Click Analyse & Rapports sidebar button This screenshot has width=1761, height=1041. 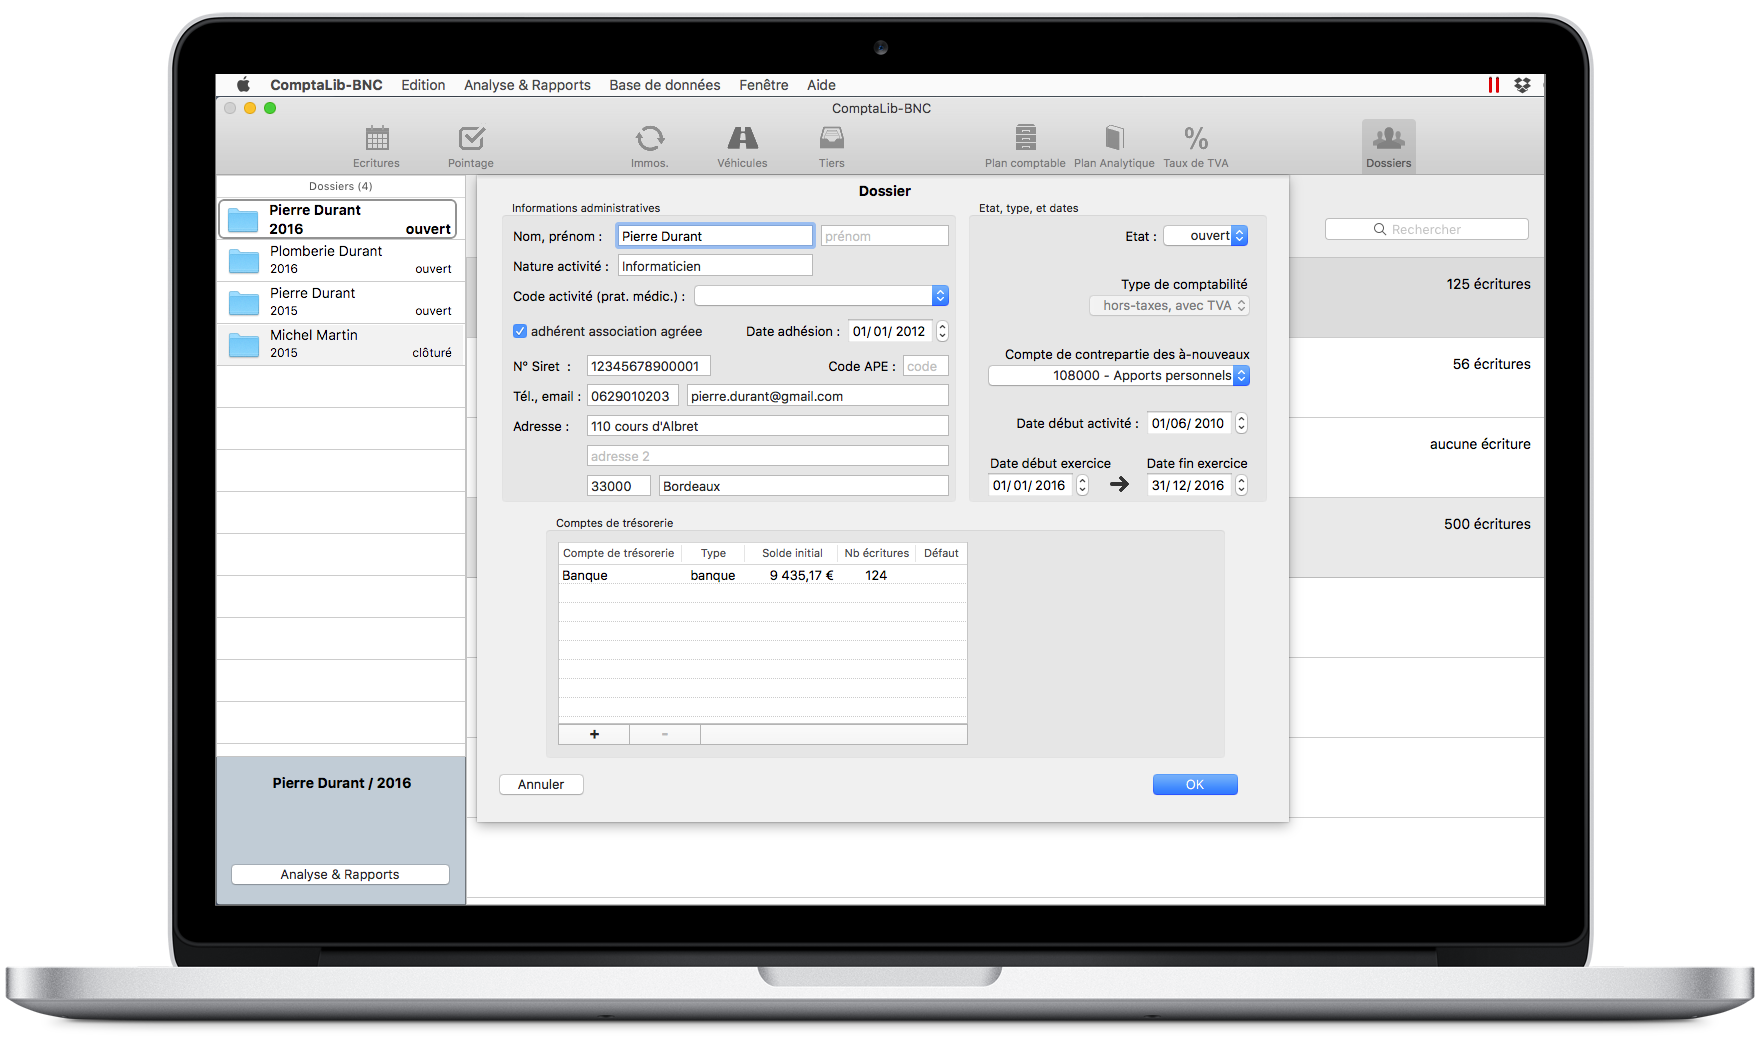[340, 874]
